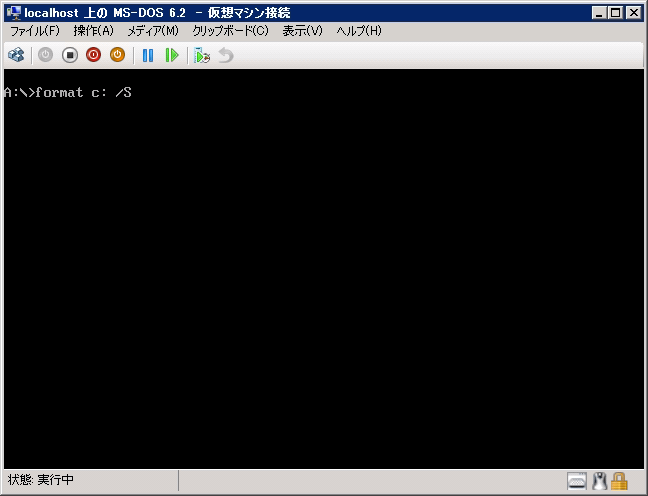Open the 操作(A) menu
This screenshot has height=496, width=648.
pos(93,31)
